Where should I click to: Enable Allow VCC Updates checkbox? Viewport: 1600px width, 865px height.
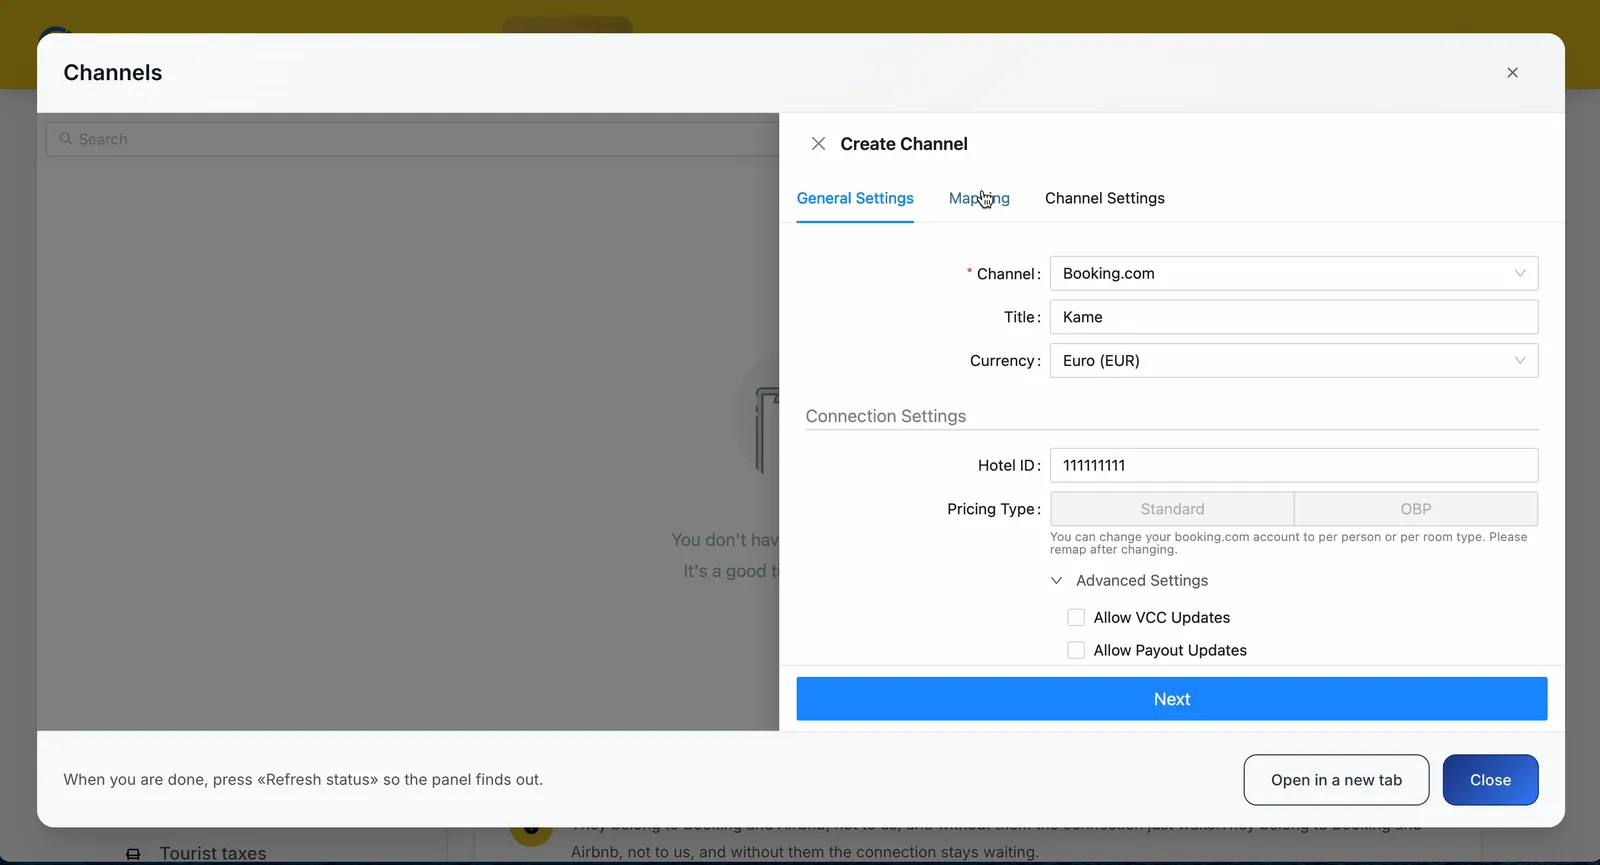pyautogui.click(x=1076, y=618)
